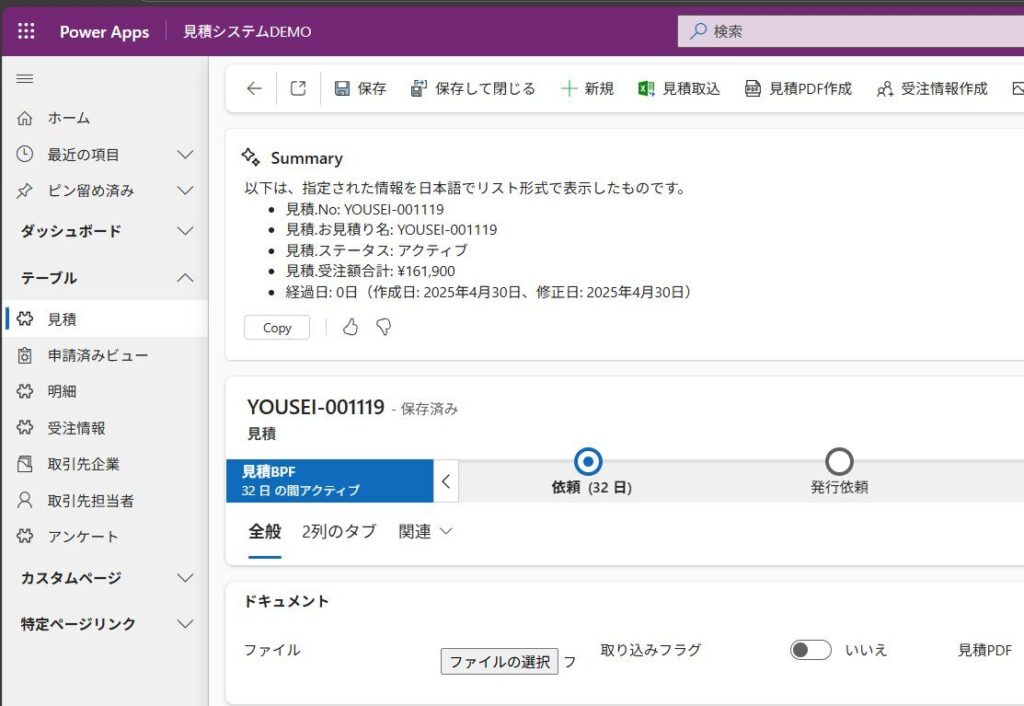This screenshot has width=1024, height=706.
Task: Click the ファイルの選択 button
Action: (499, 661)
